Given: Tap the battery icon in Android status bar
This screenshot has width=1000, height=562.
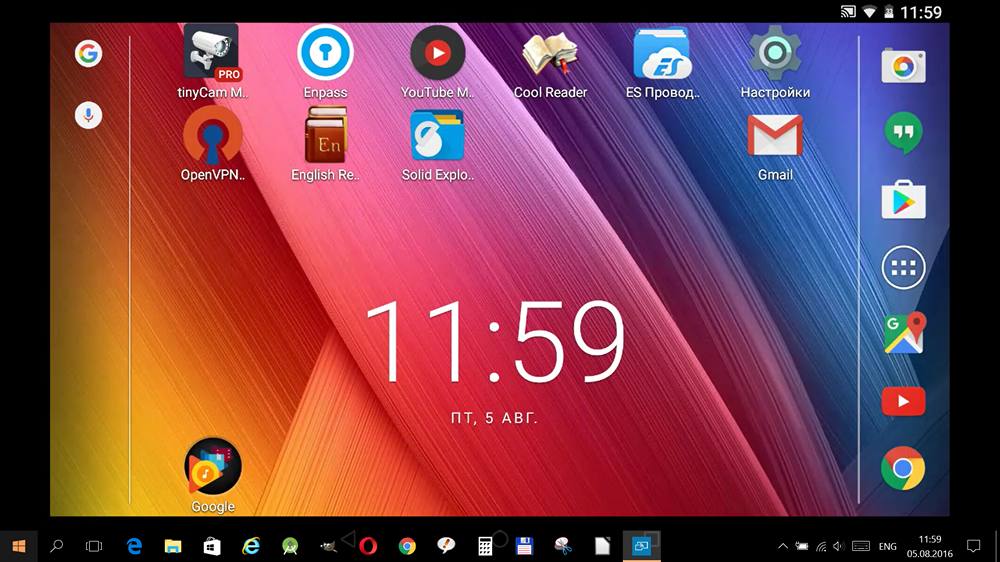Looking at the screenshot, I should [888, 11].
